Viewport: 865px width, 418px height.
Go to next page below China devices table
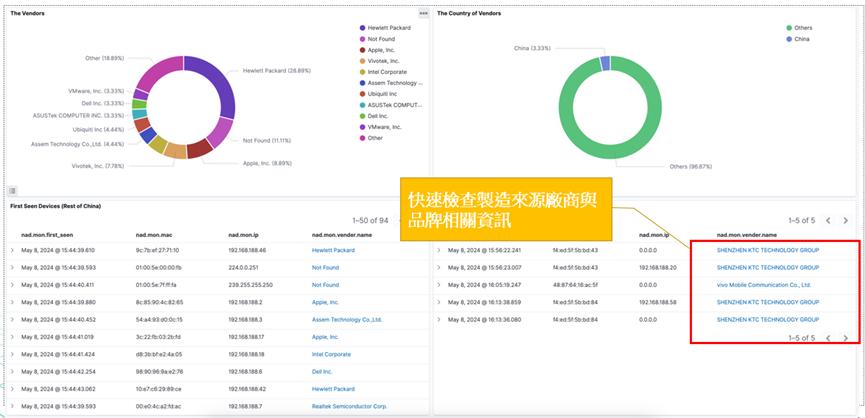[x=845, y=338]
